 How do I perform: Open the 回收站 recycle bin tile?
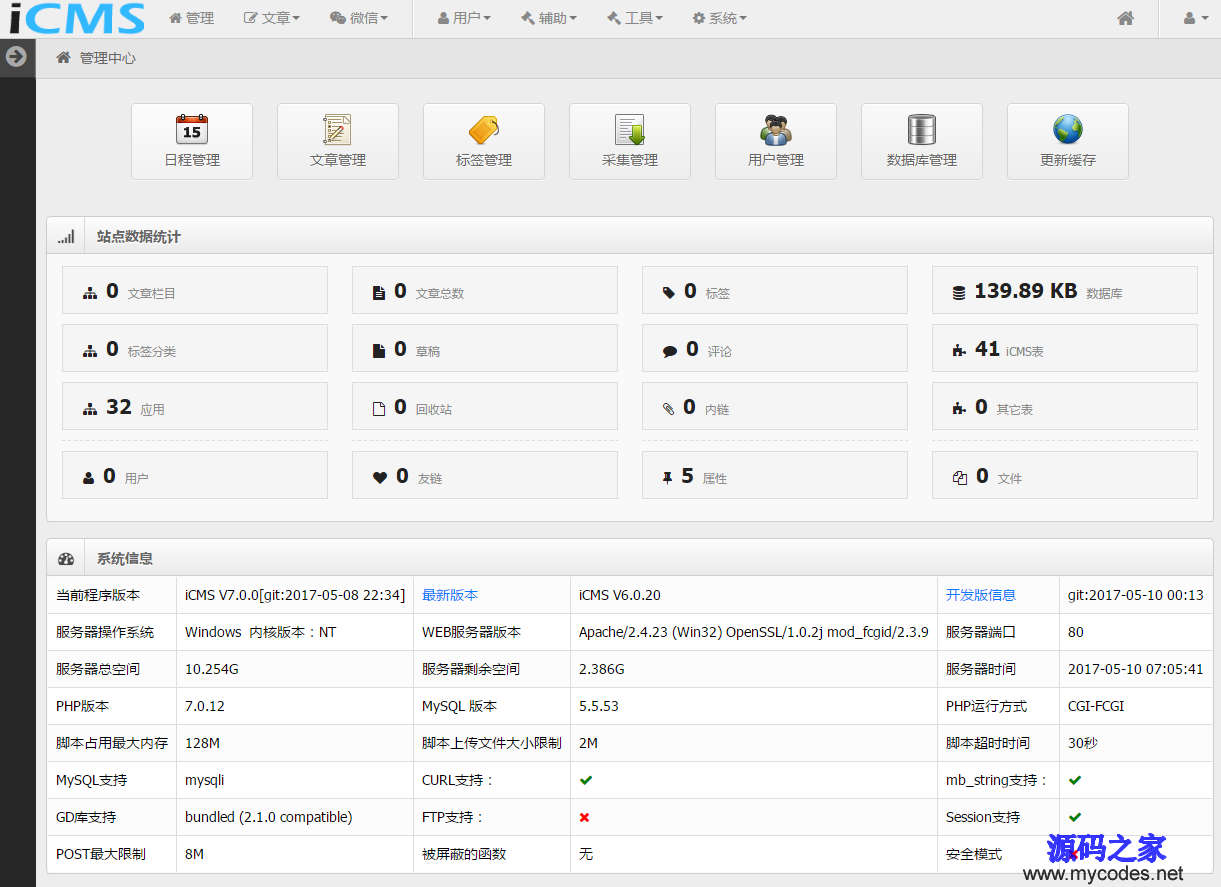coord(485,406)
